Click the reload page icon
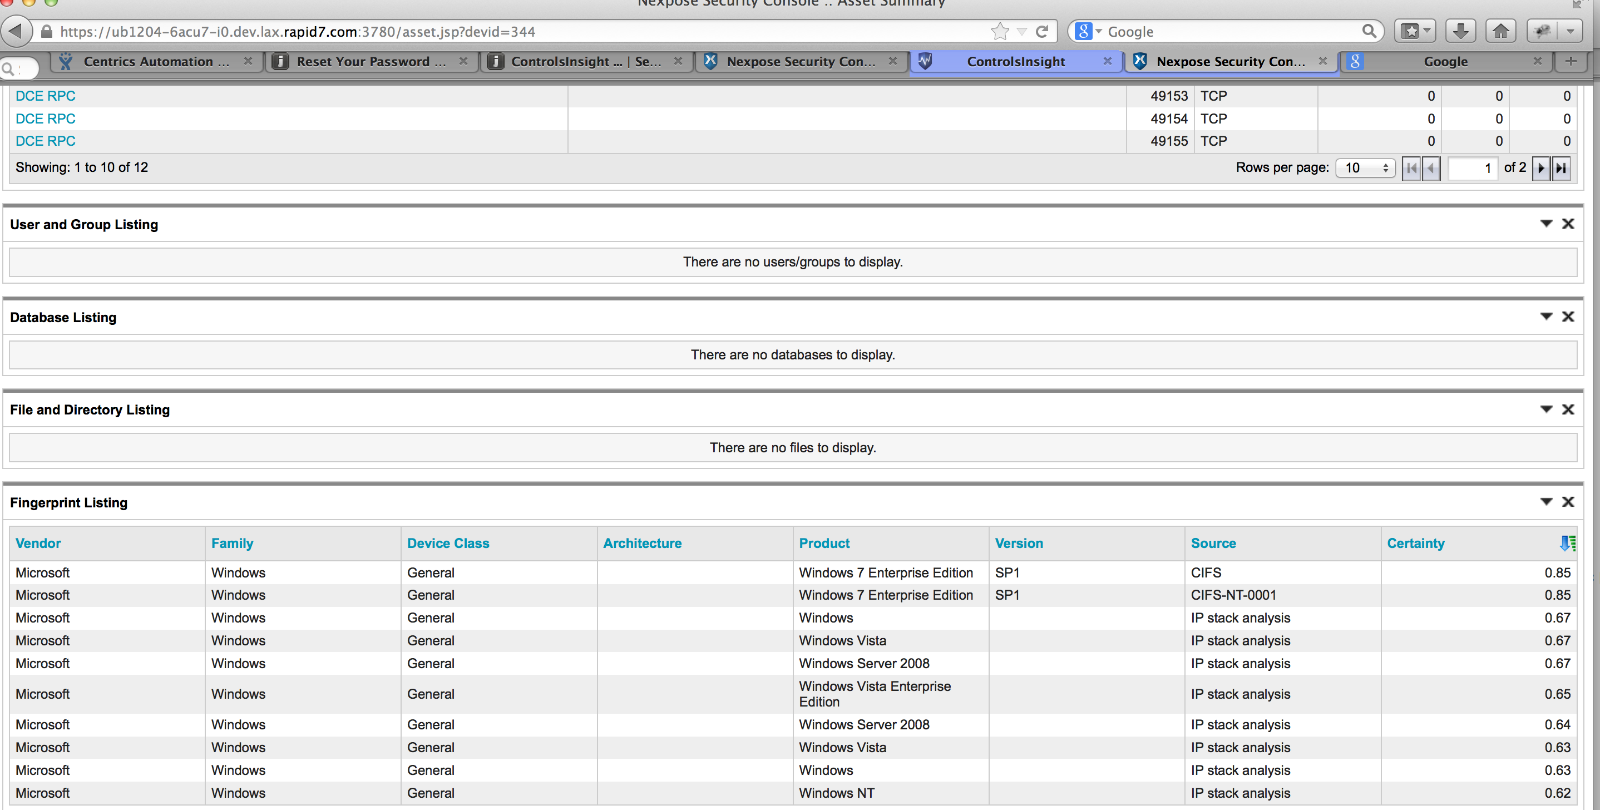This screenshot has height=810, width=1600. pos(1042,31)
